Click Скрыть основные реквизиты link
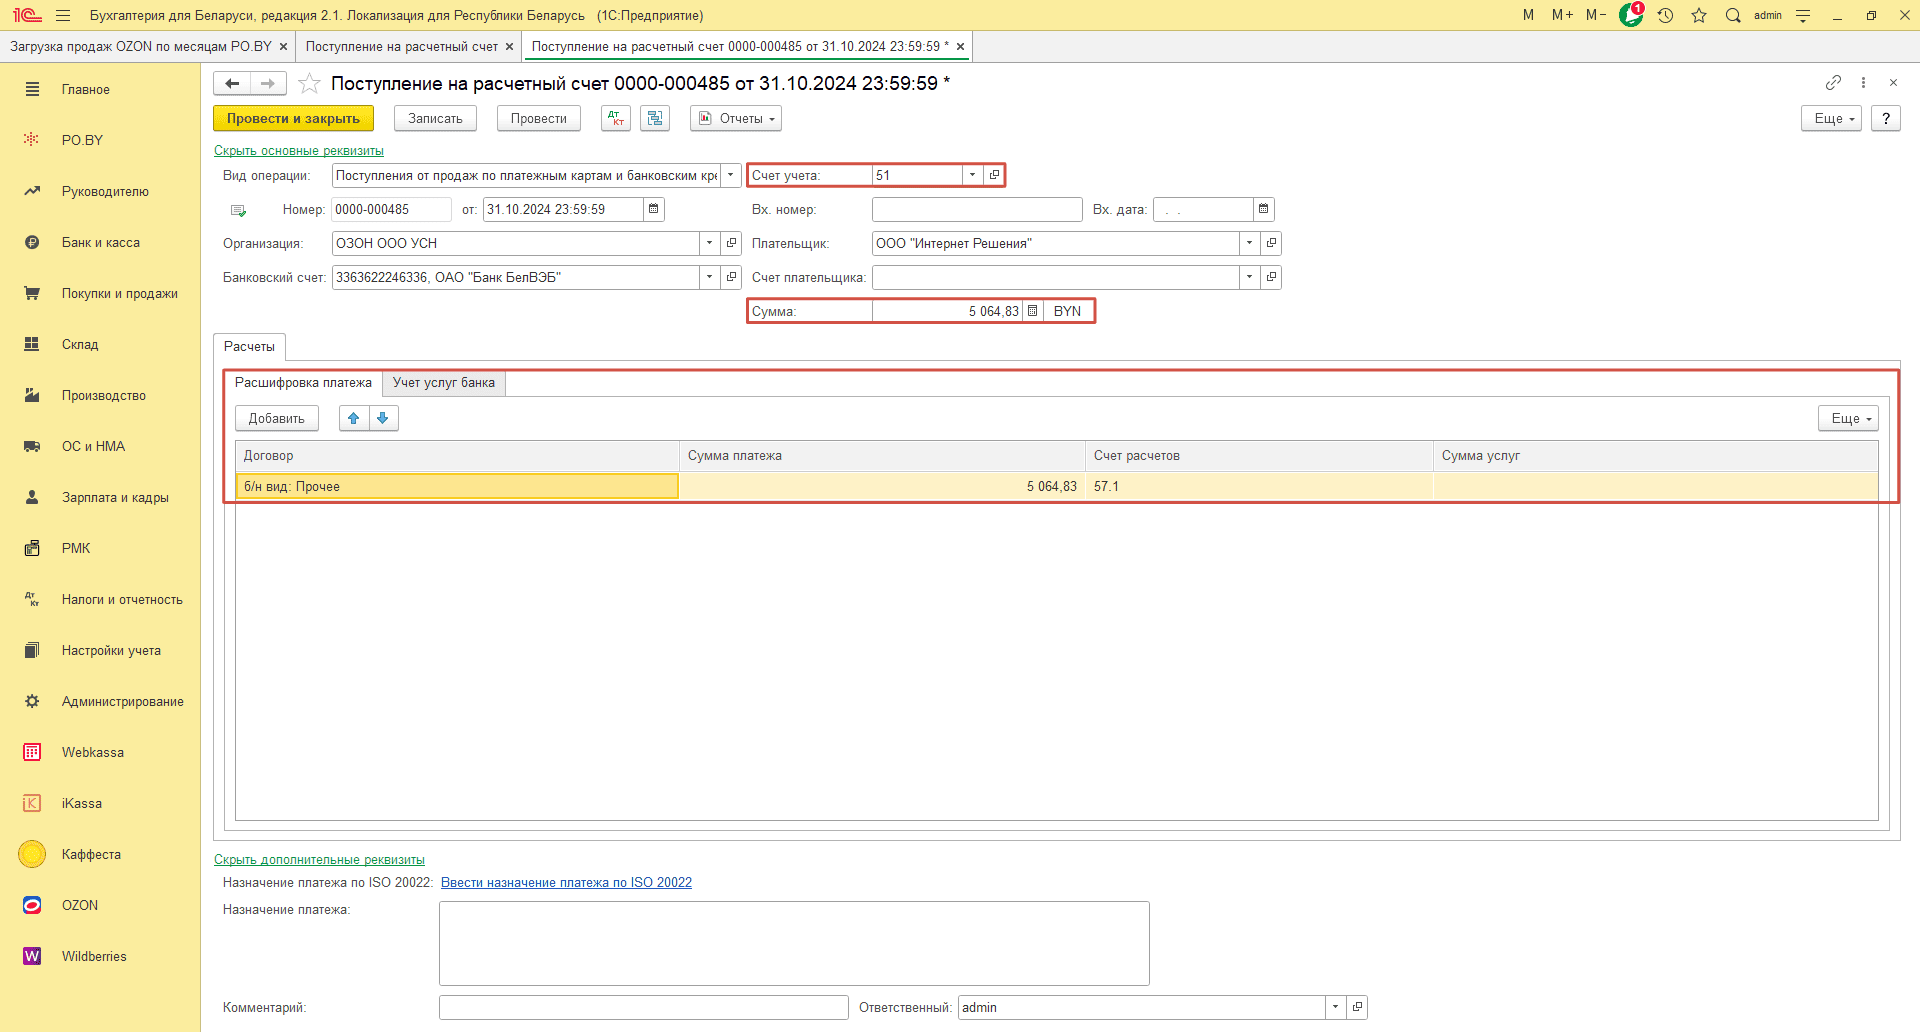 point(299,151)
